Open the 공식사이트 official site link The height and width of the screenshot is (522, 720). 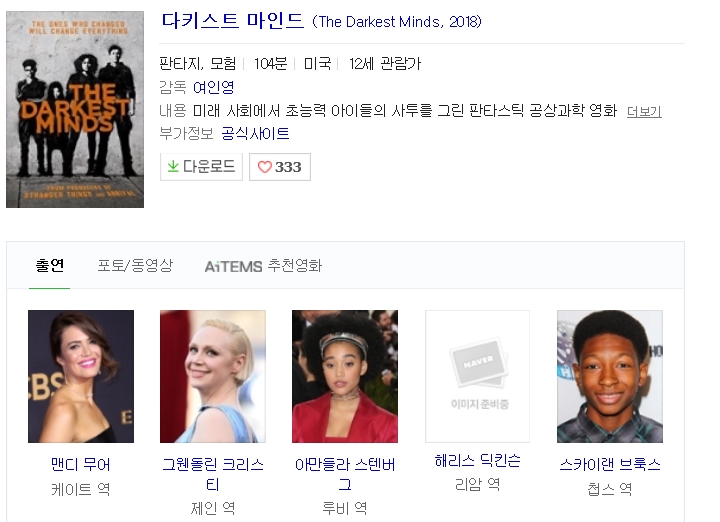tap(255, 133)
